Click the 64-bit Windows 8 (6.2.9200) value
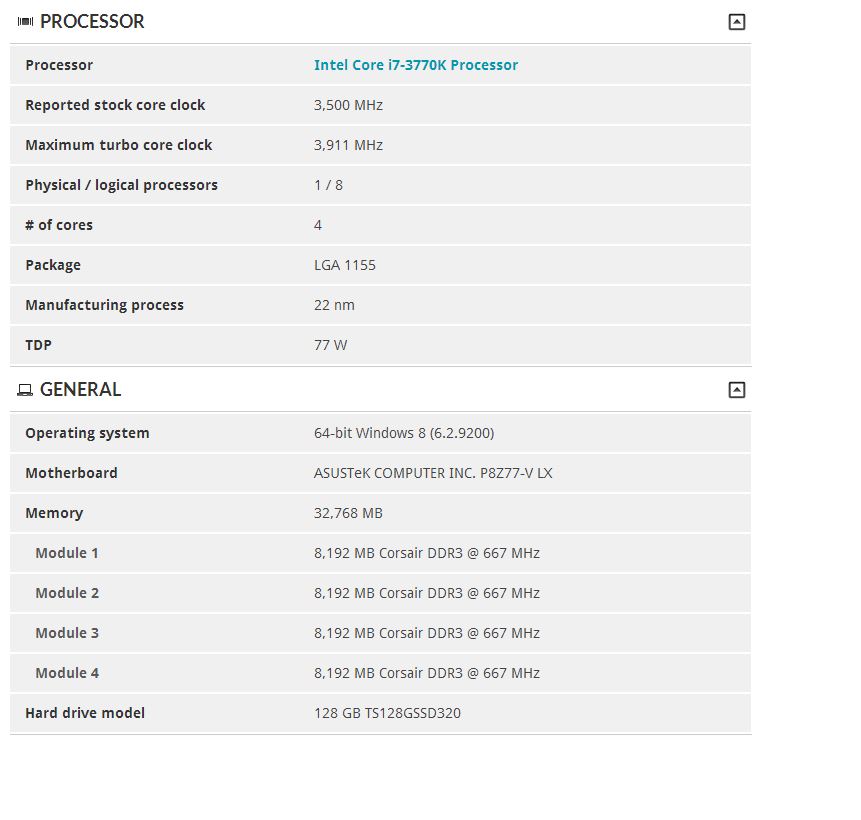The height and width of the screenshot is (820, 861). click(x=404, y=433)
